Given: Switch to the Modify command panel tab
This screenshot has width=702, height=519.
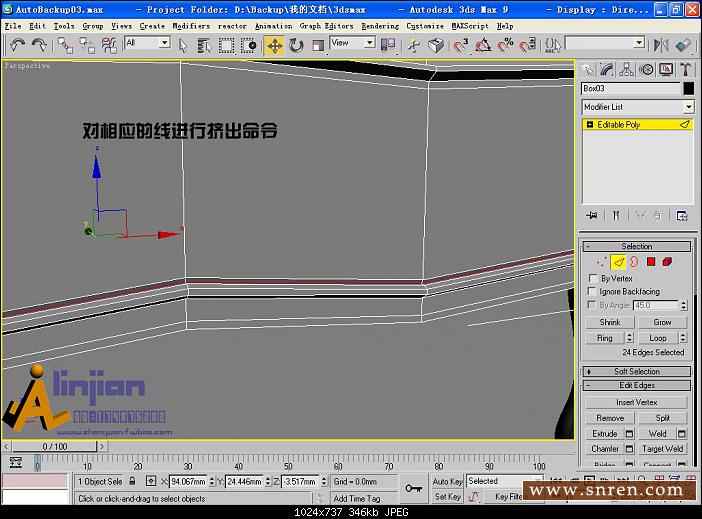Looking at the screenshot, I should pos(607,70).
